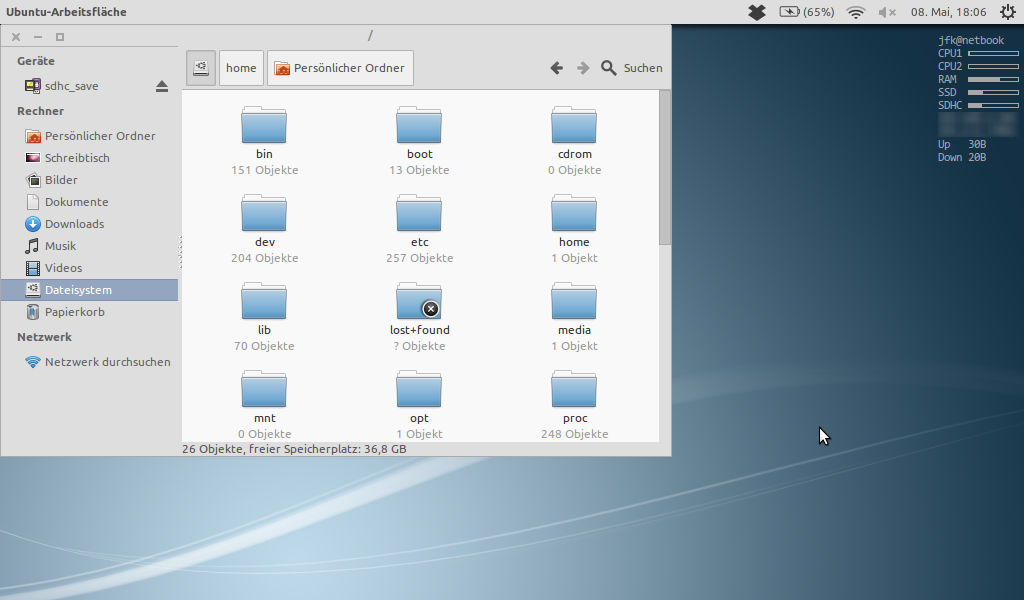Image resolution: width=1024 pixels, height=600 pixels.
Task: Select the opt folder icon
Action: pos(419,389)
